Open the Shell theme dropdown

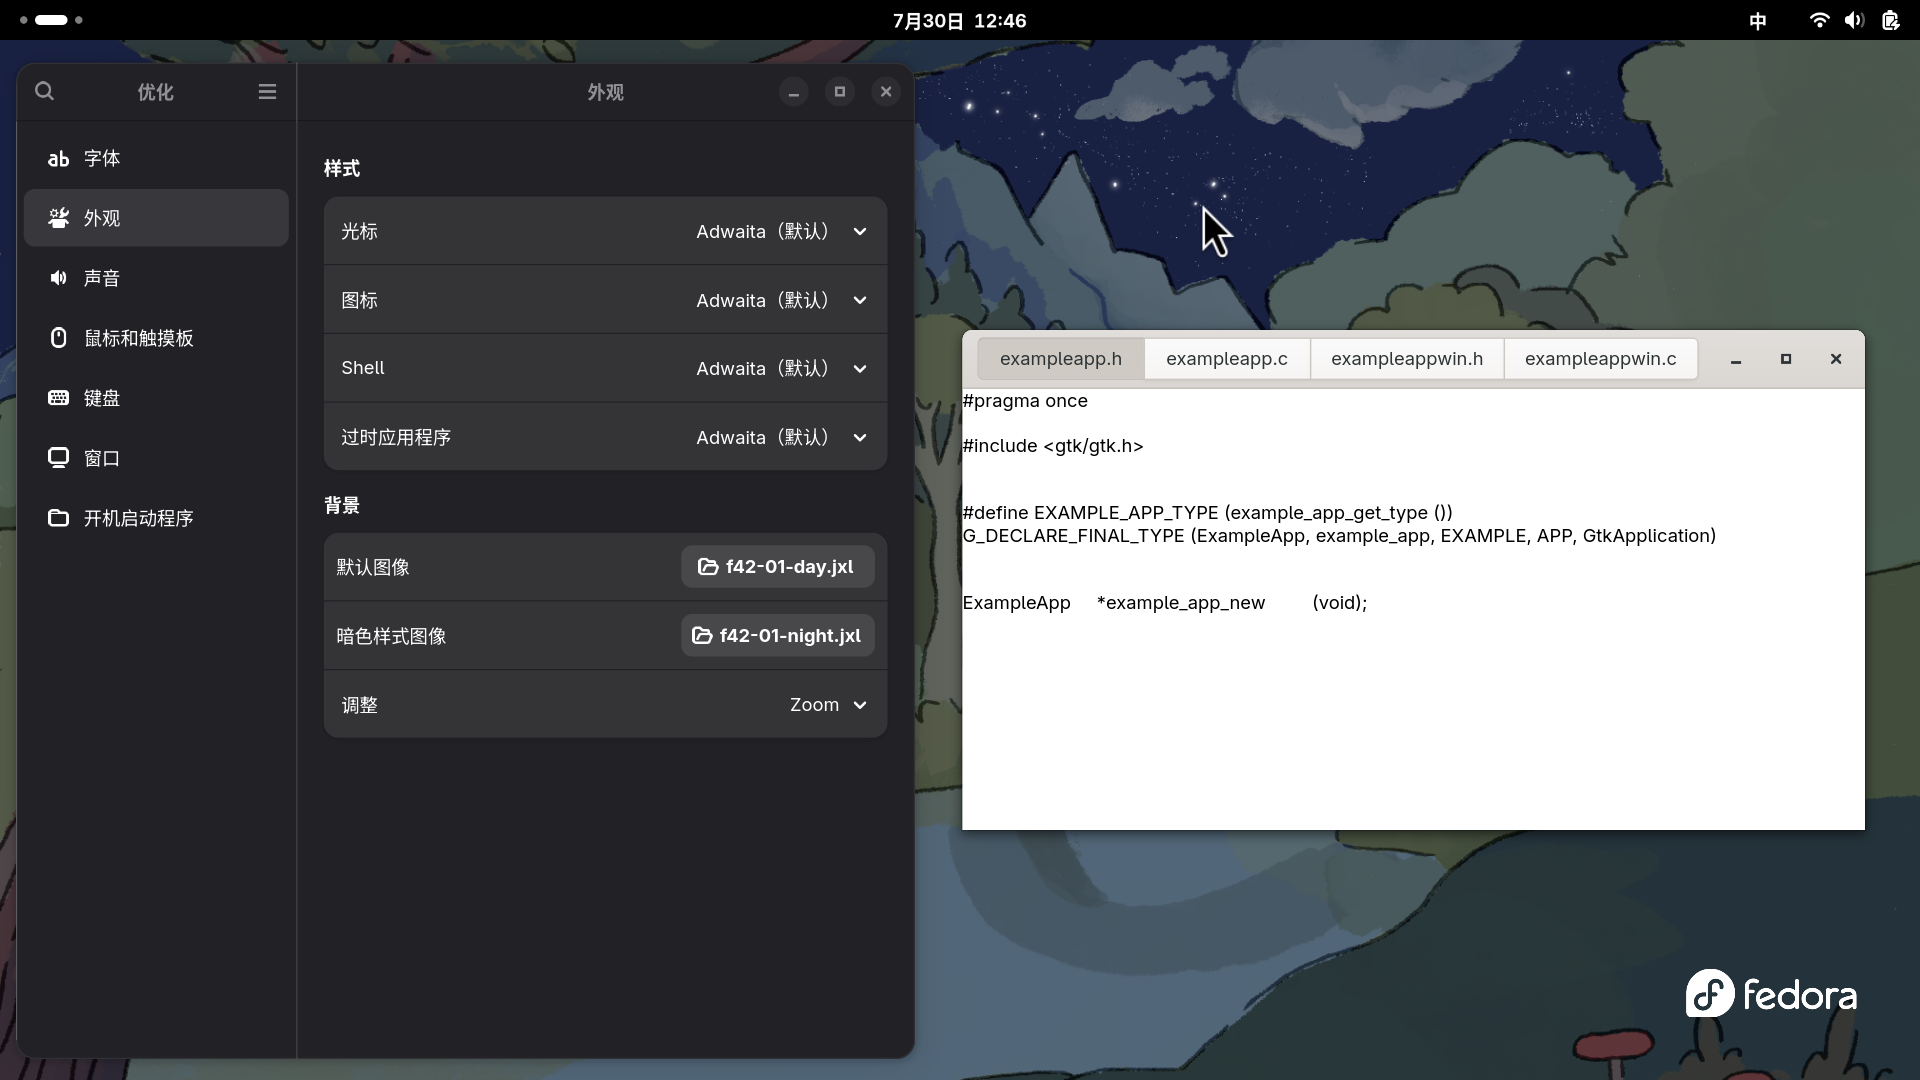point(781,368)
